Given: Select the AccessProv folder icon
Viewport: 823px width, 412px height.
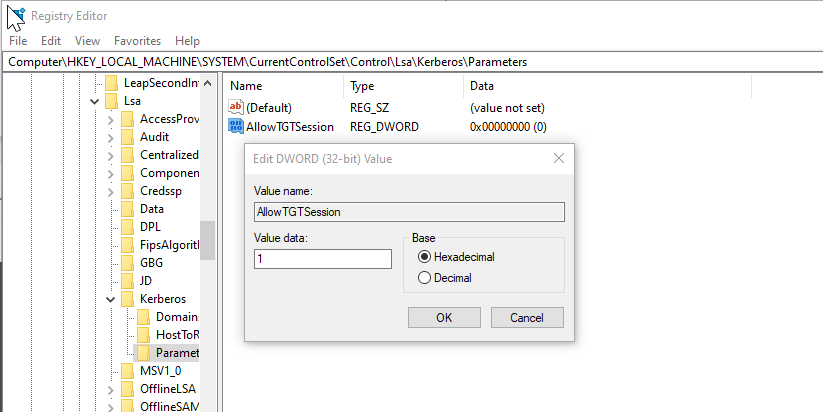Looking at the screenshot, I should click(128, 119).
